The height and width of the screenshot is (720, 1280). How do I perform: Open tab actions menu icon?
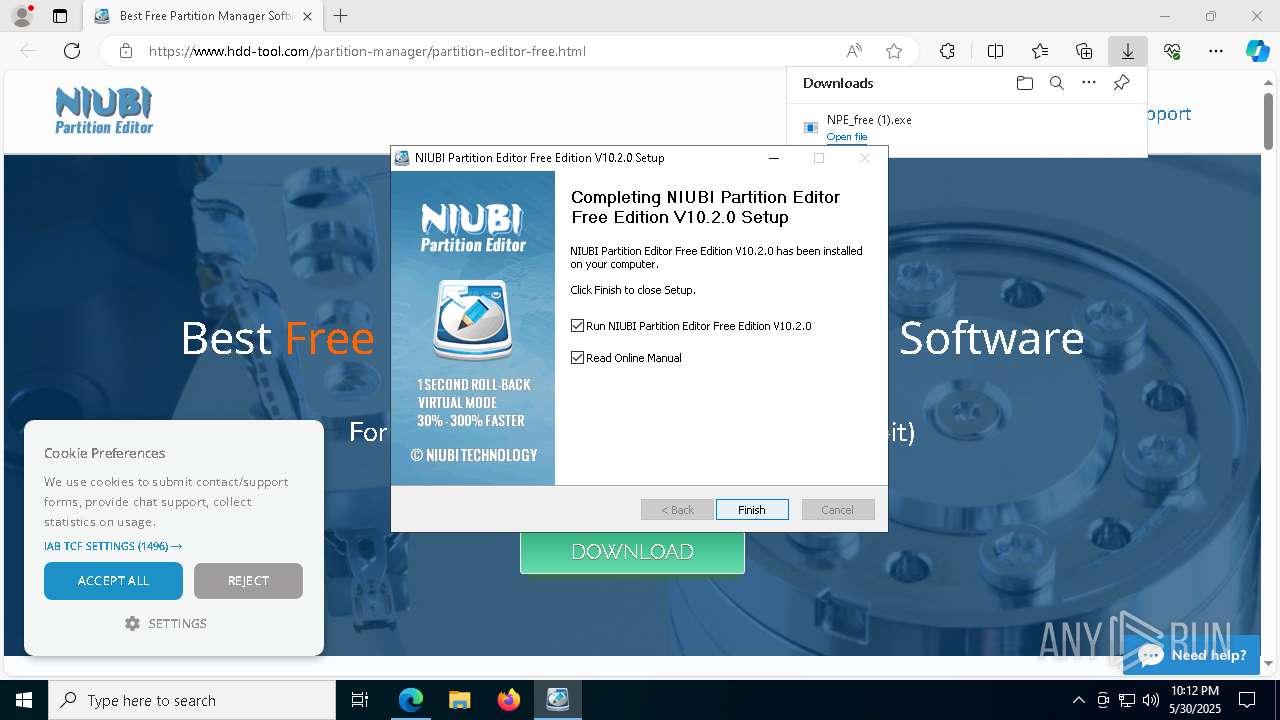coord(60,16)
